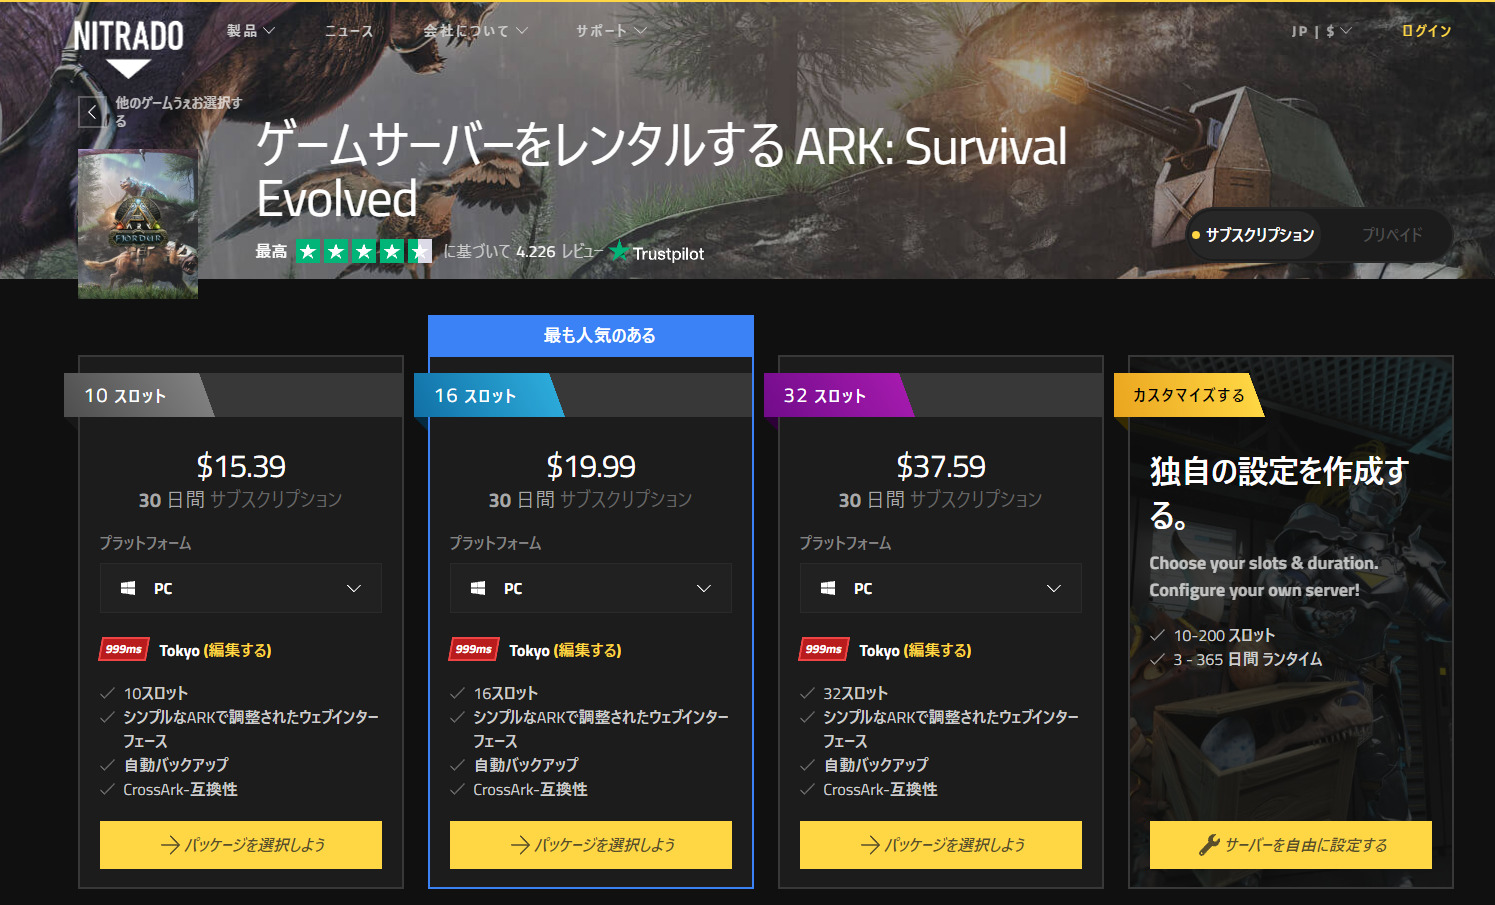Viewport: 1495px width, 905px height.
Task: Expand the JP | $ language currency selector
Action: pyautogui.click(x=1321, y=31)
